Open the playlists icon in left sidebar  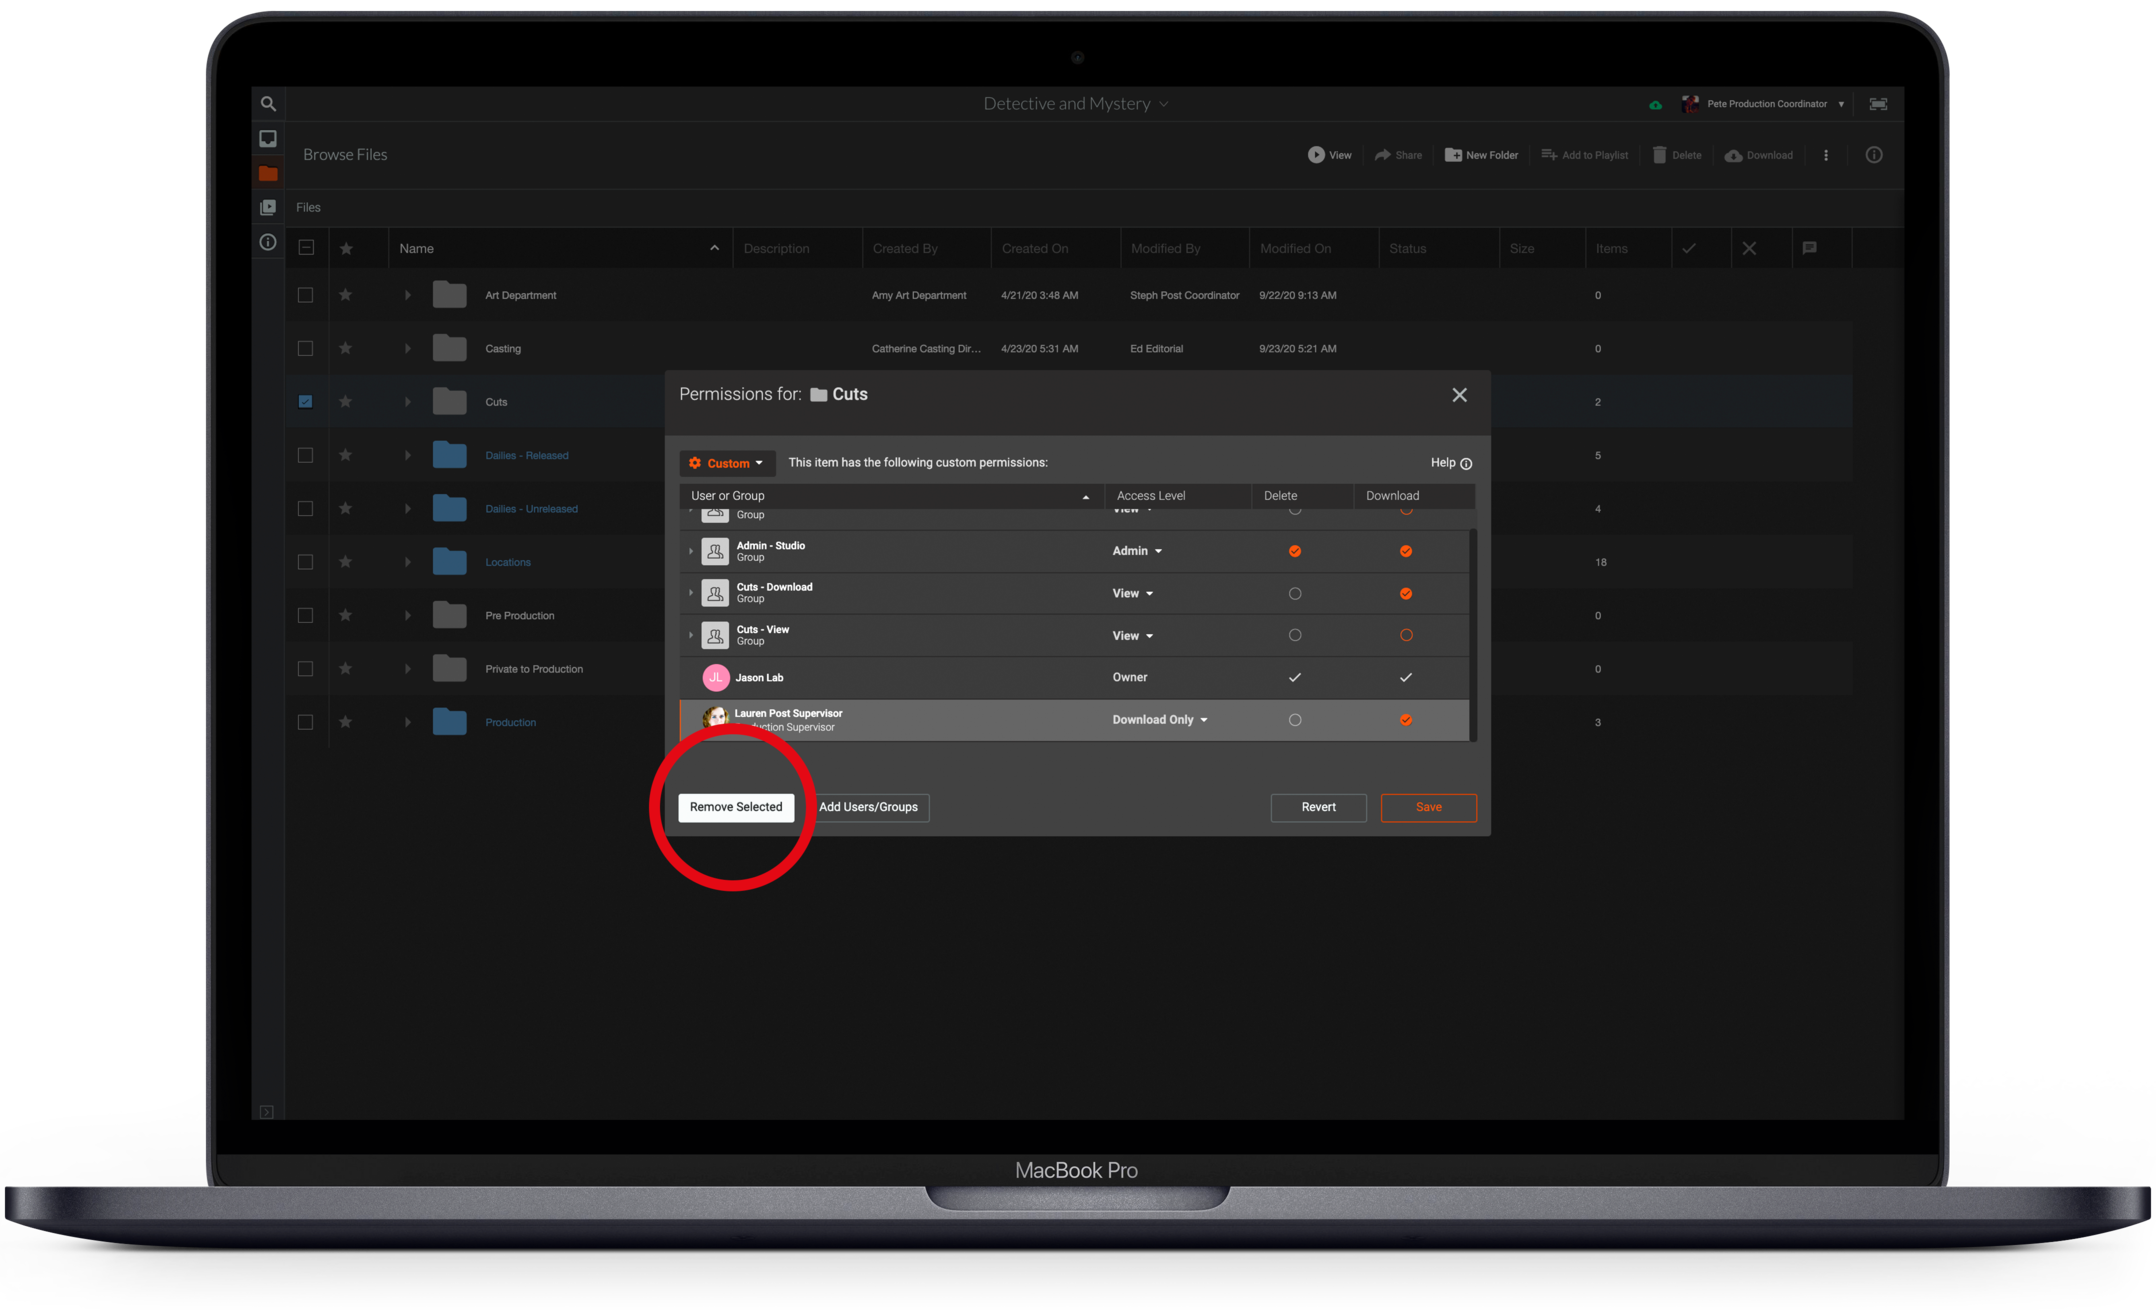pos(268,207)
